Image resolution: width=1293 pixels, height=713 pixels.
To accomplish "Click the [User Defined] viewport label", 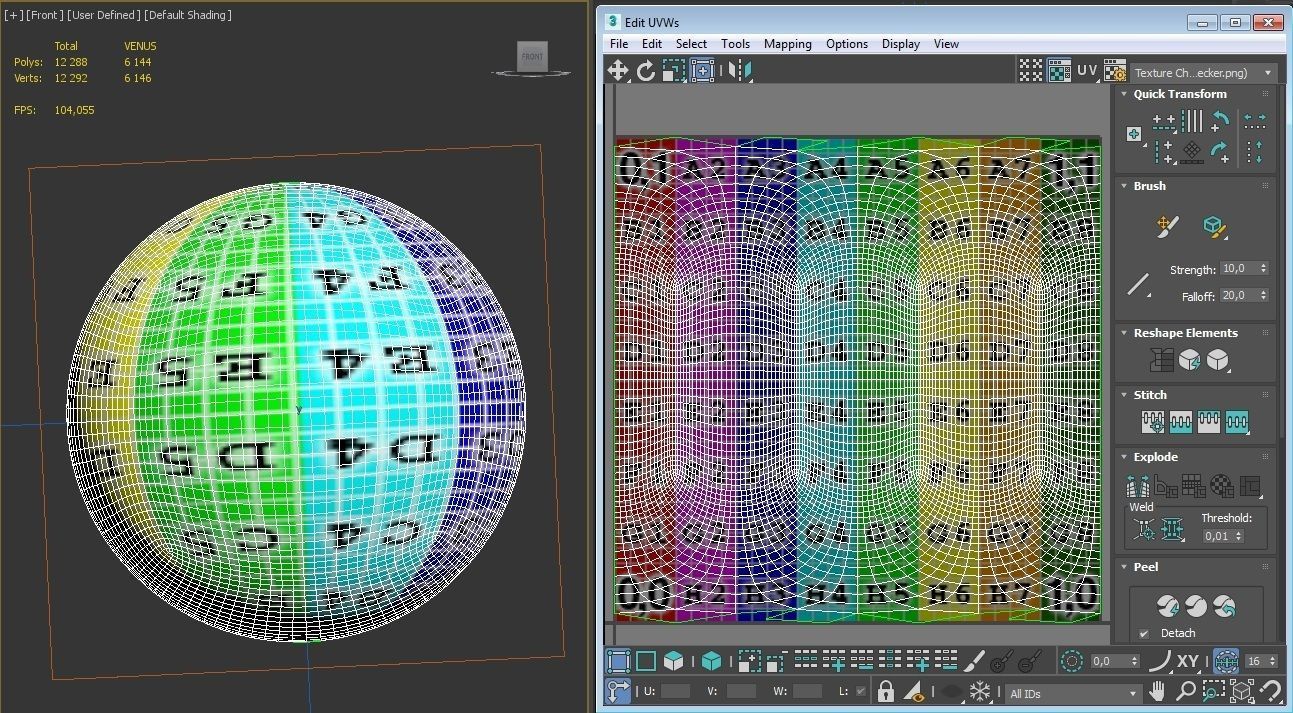I will pos(103,15).
